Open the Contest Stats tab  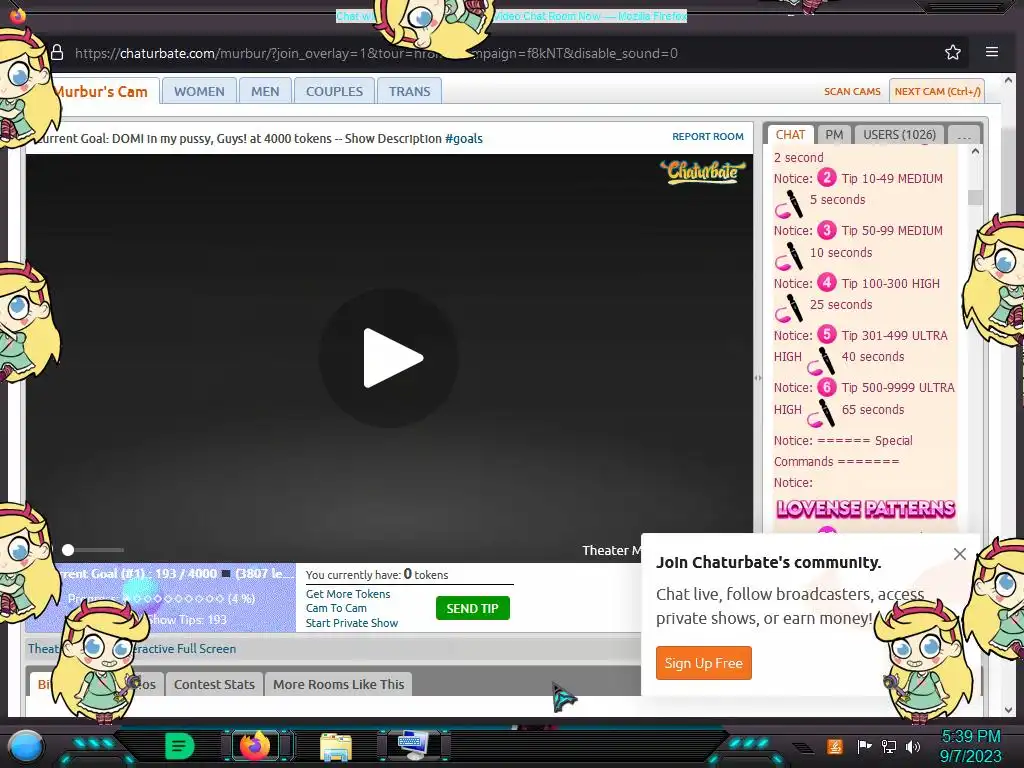pyautogui.click(x=214, y=684)
